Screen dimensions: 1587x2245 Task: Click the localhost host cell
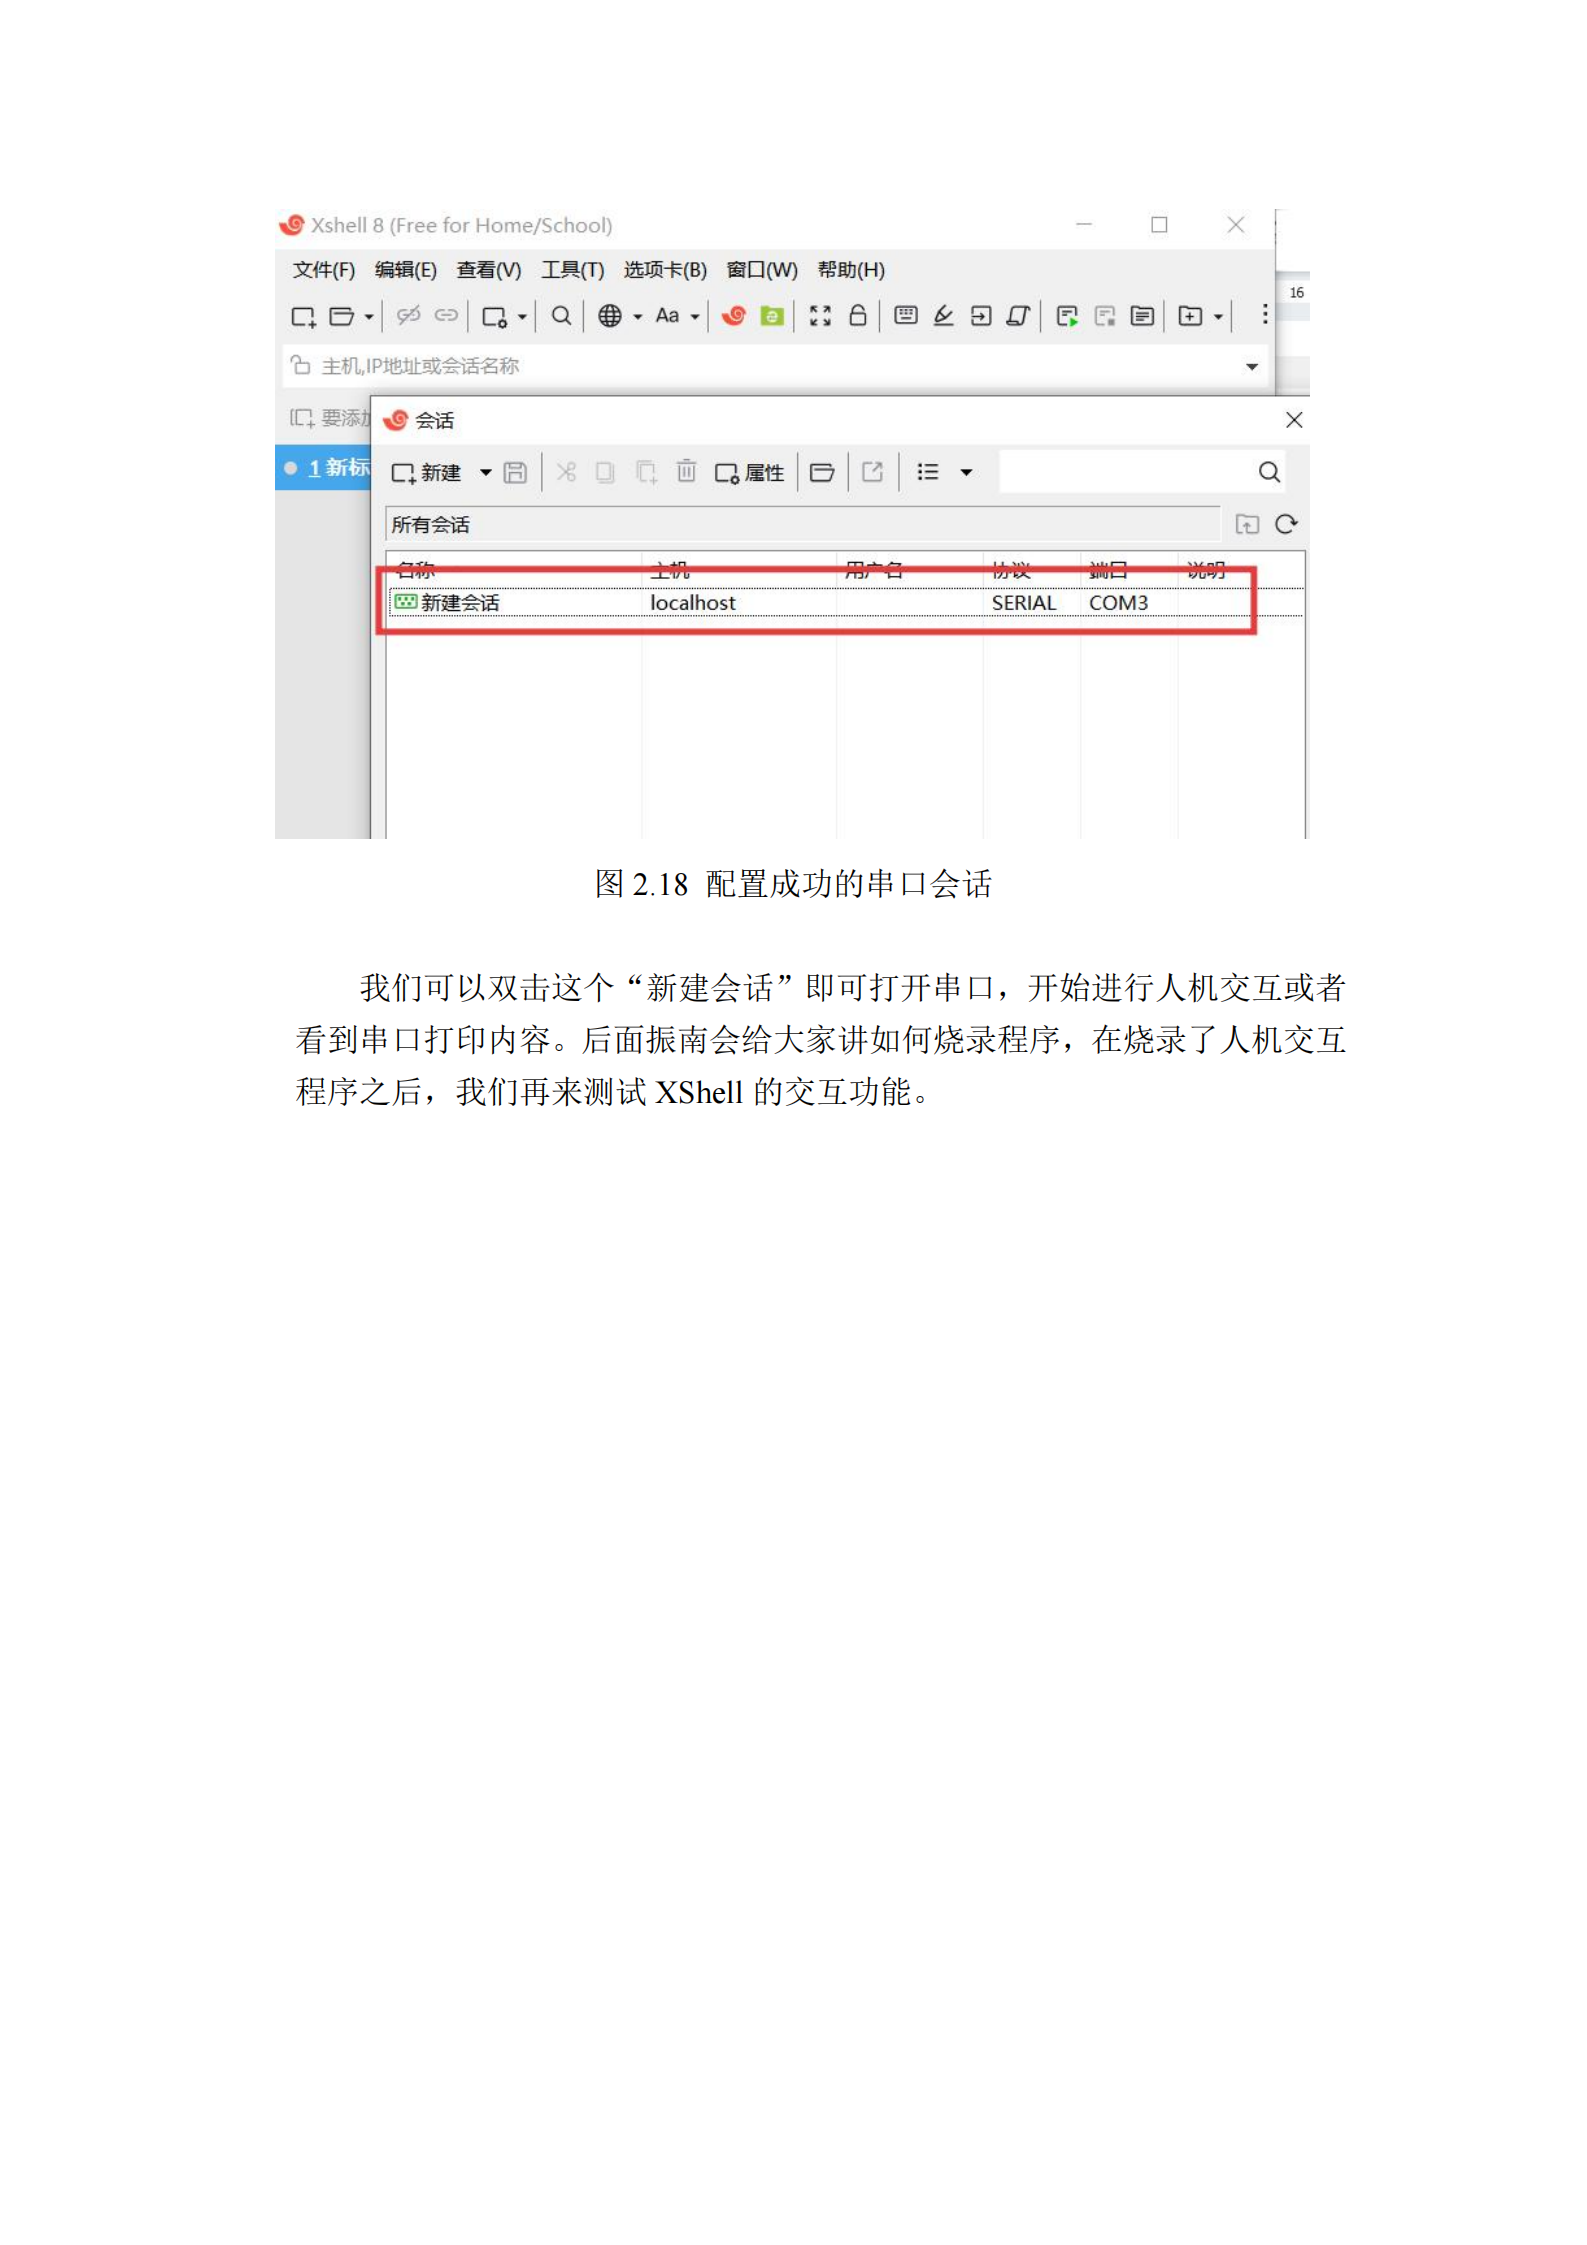tap(693, 603)
